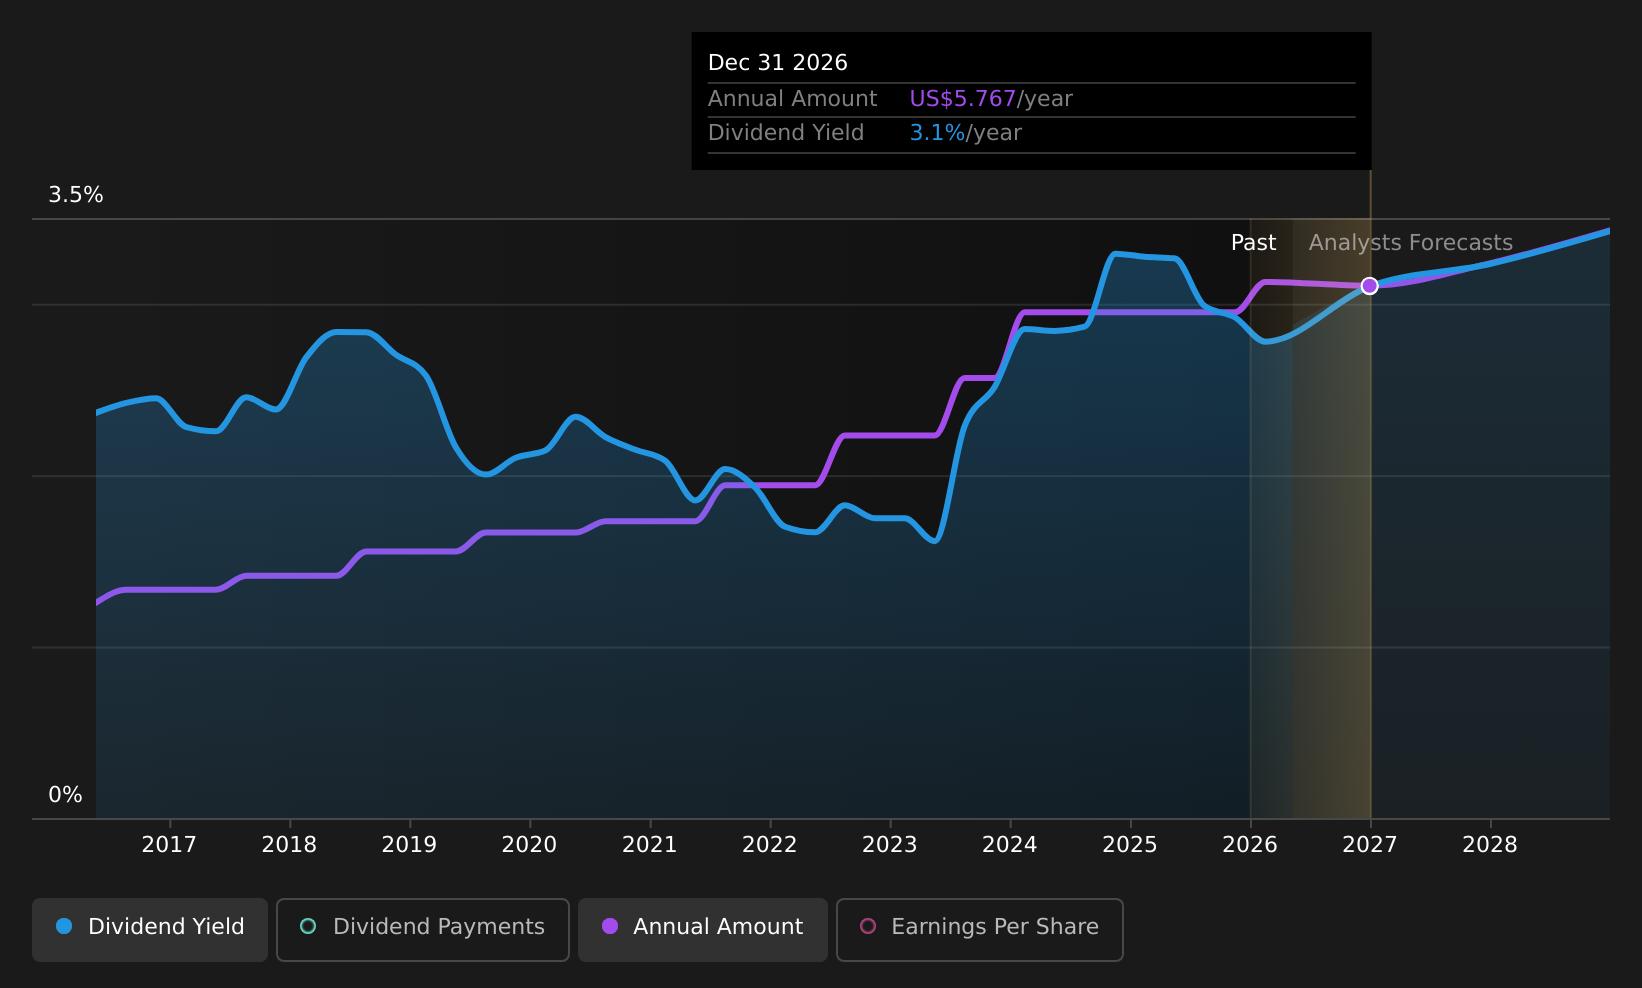The image size is (1642, 988).
Task: Select the 2021 x-axis label
Action: (649, 845)
